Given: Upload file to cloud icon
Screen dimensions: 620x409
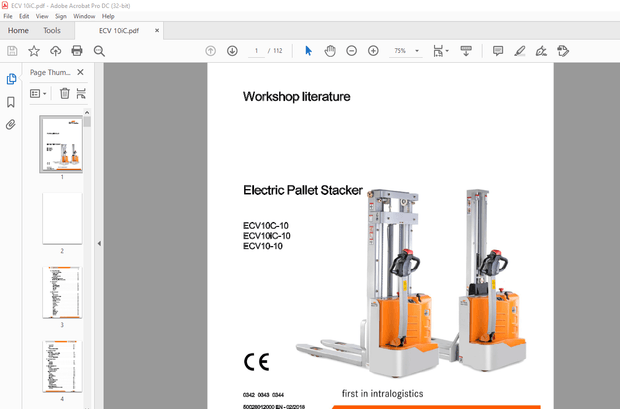Looking at the screenshot, I should click(55, 51).
